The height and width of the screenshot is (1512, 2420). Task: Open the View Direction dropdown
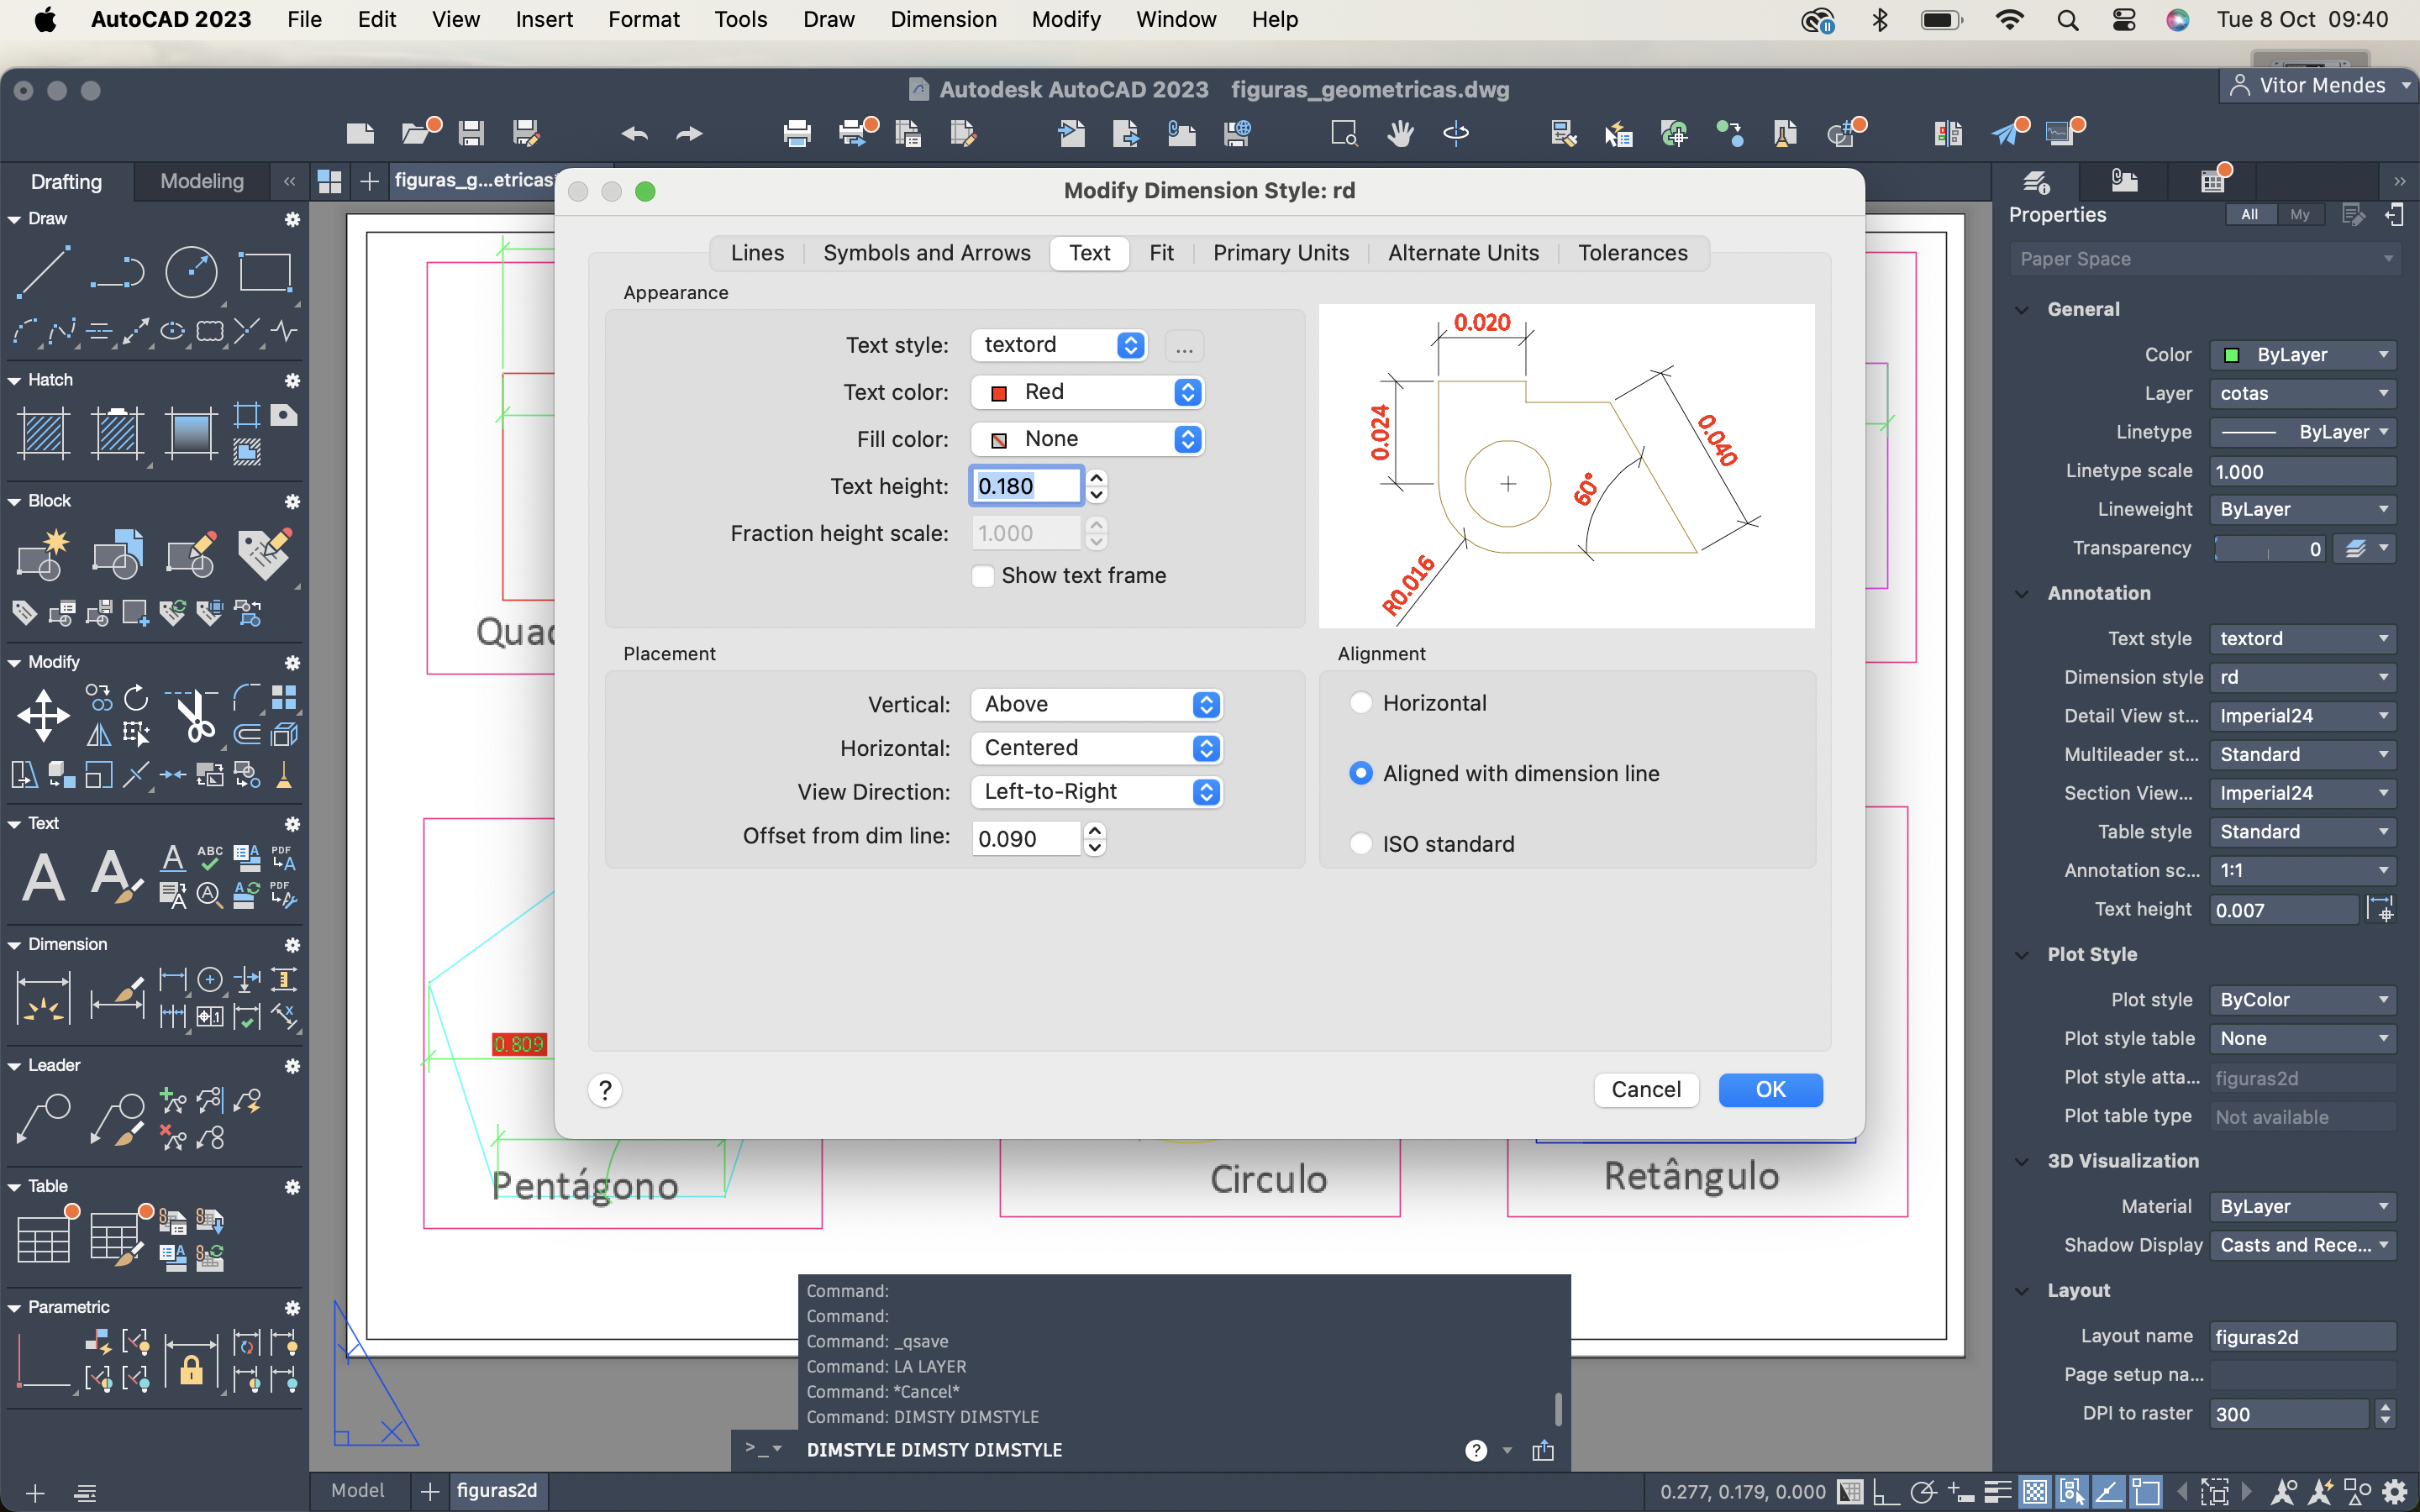[1096, 792]
